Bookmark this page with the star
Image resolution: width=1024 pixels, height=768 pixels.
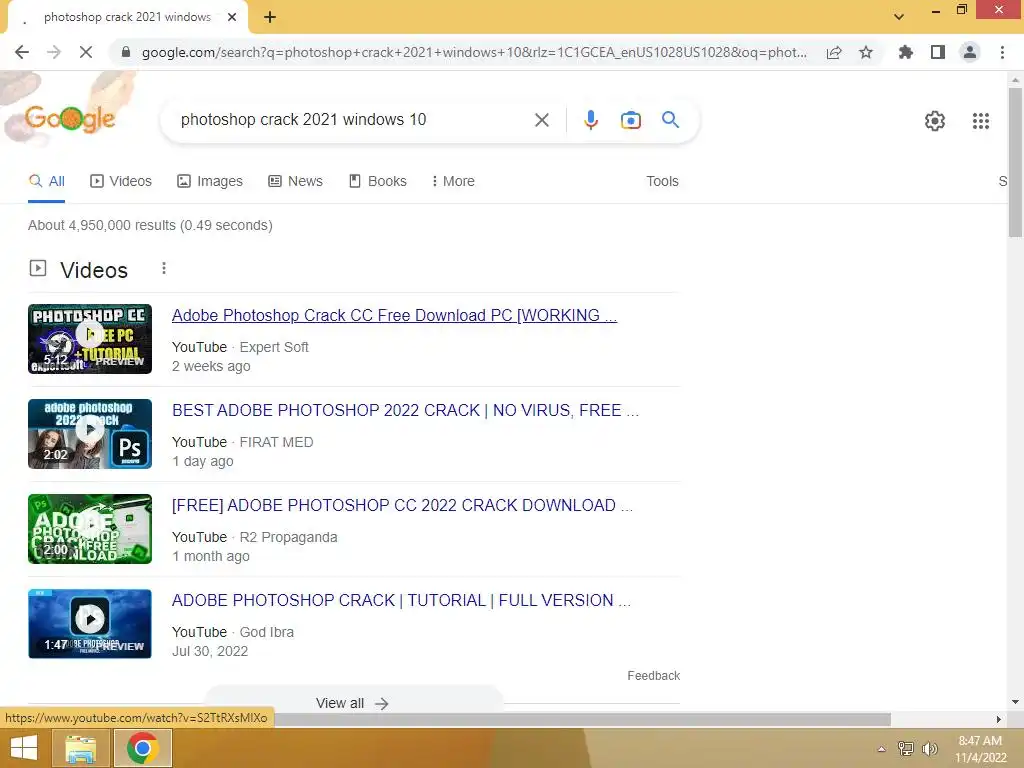pos(866,52)
